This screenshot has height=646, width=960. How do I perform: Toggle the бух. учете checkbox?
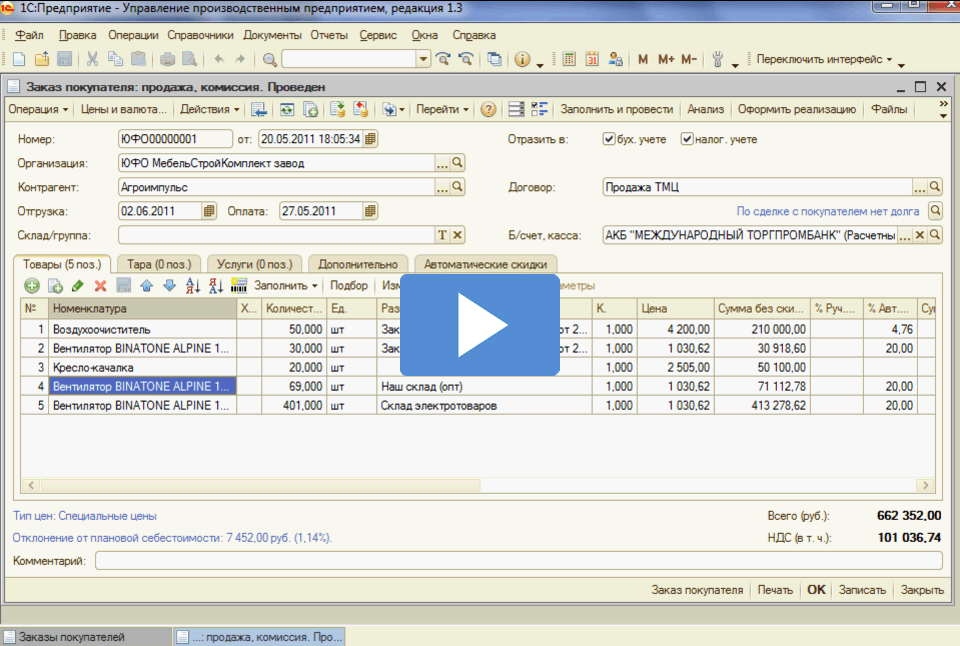pyautogui.click(x=608, y=139)
